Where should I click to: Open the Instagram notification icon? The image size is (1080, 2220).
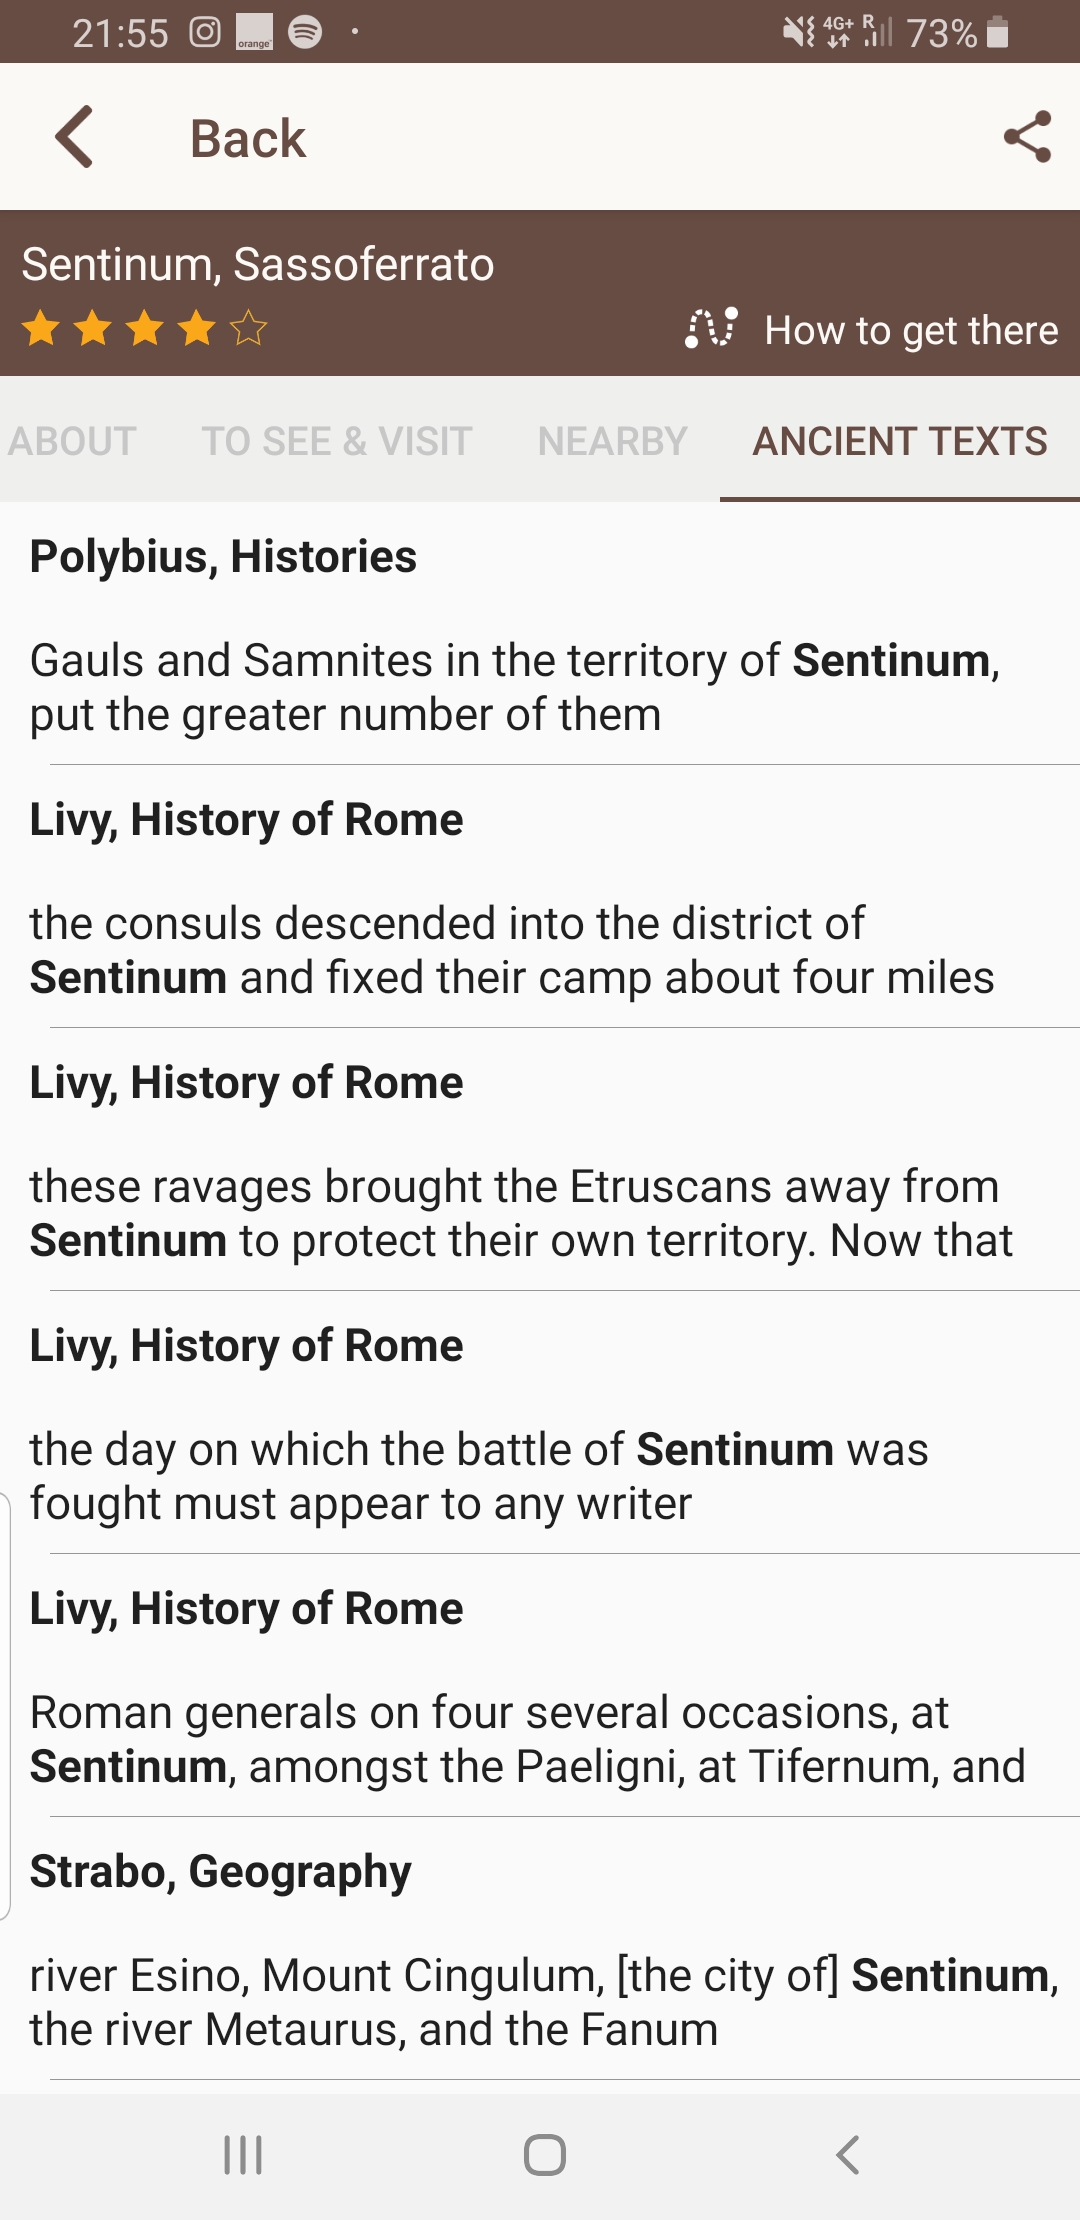click(203, 33)
